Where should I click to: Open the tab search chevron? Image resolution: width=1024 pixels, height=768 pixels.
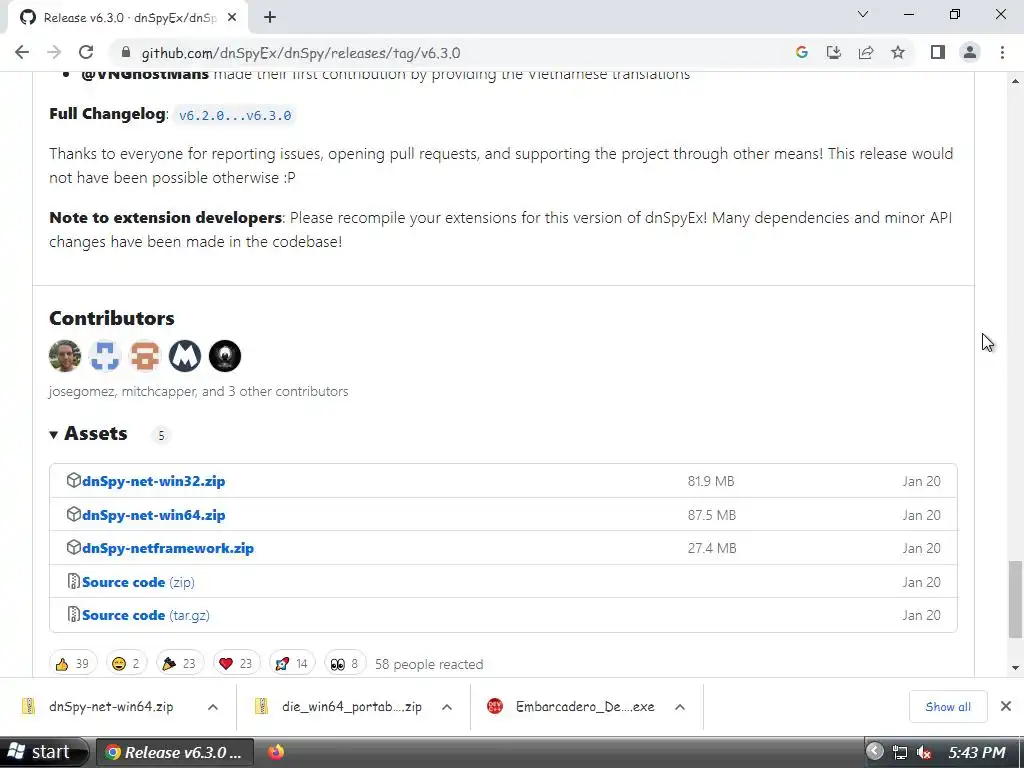(x=863, y=14)
